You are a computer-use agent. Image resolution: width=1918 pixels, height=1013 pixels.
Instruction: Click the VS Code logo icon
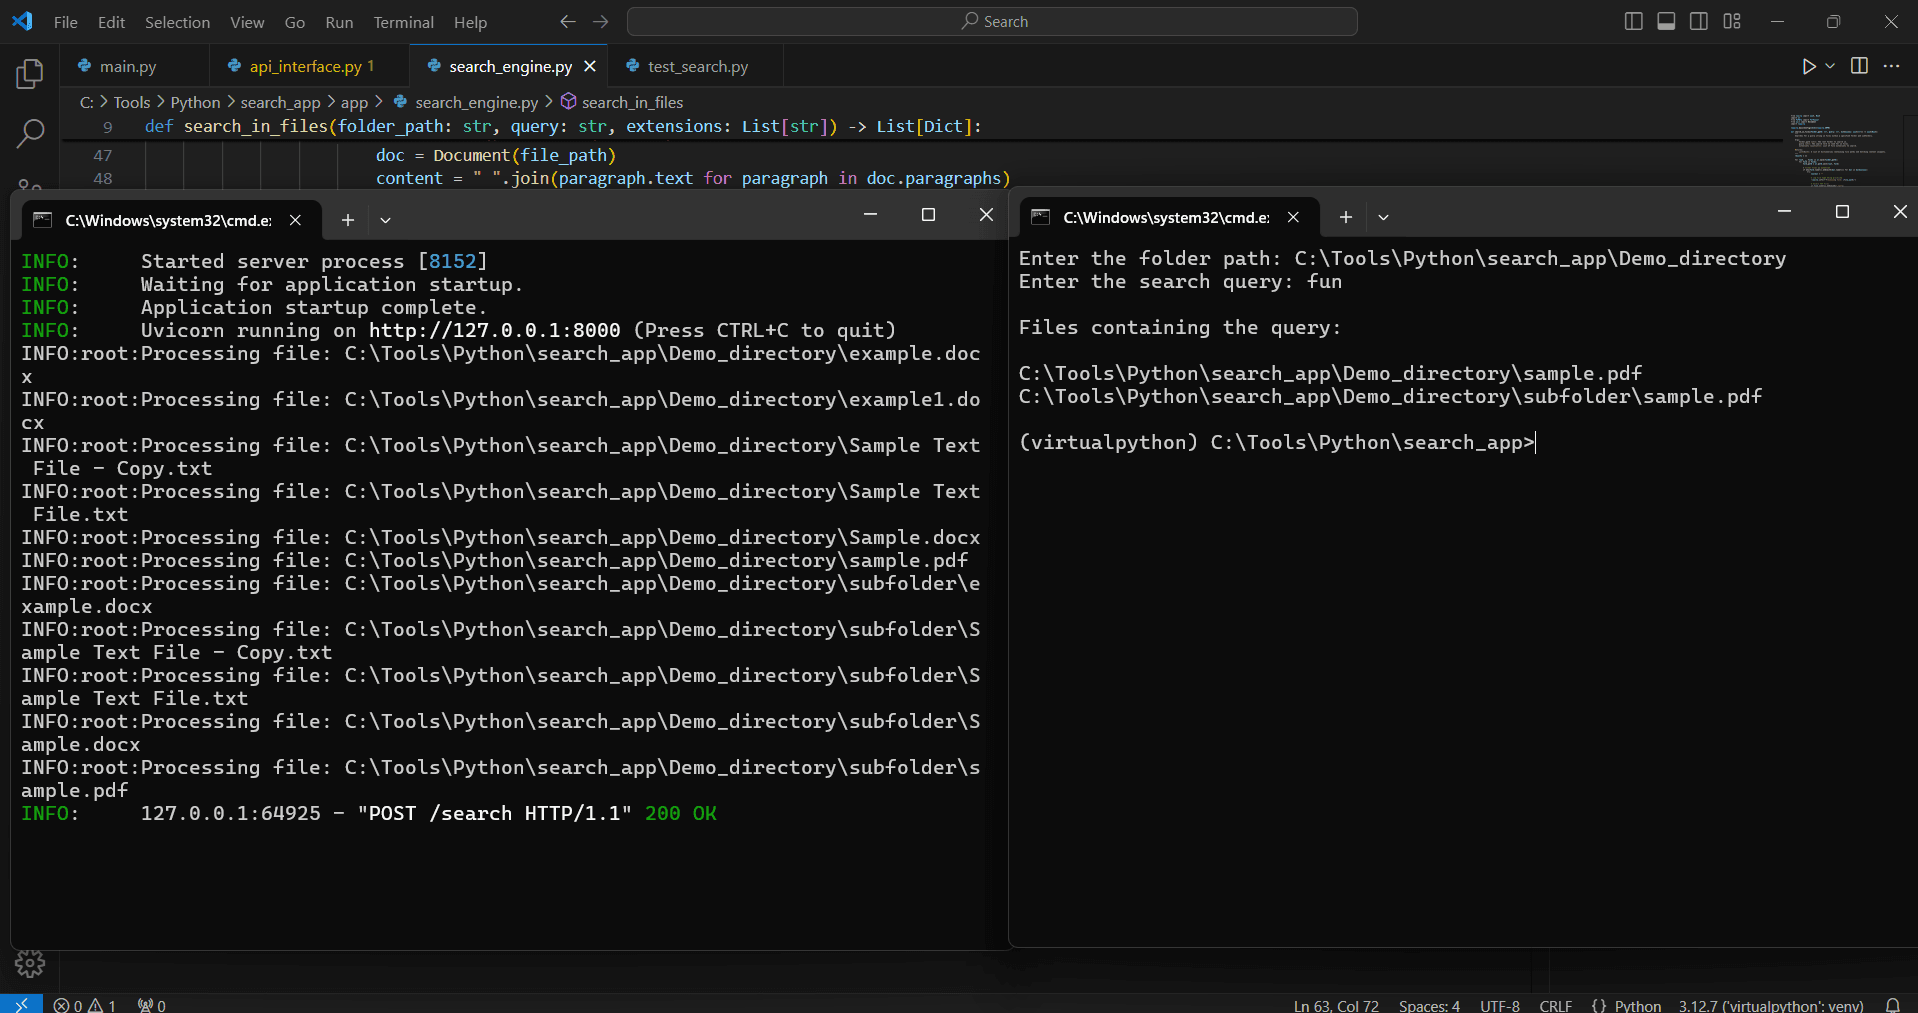click(22, 21)
